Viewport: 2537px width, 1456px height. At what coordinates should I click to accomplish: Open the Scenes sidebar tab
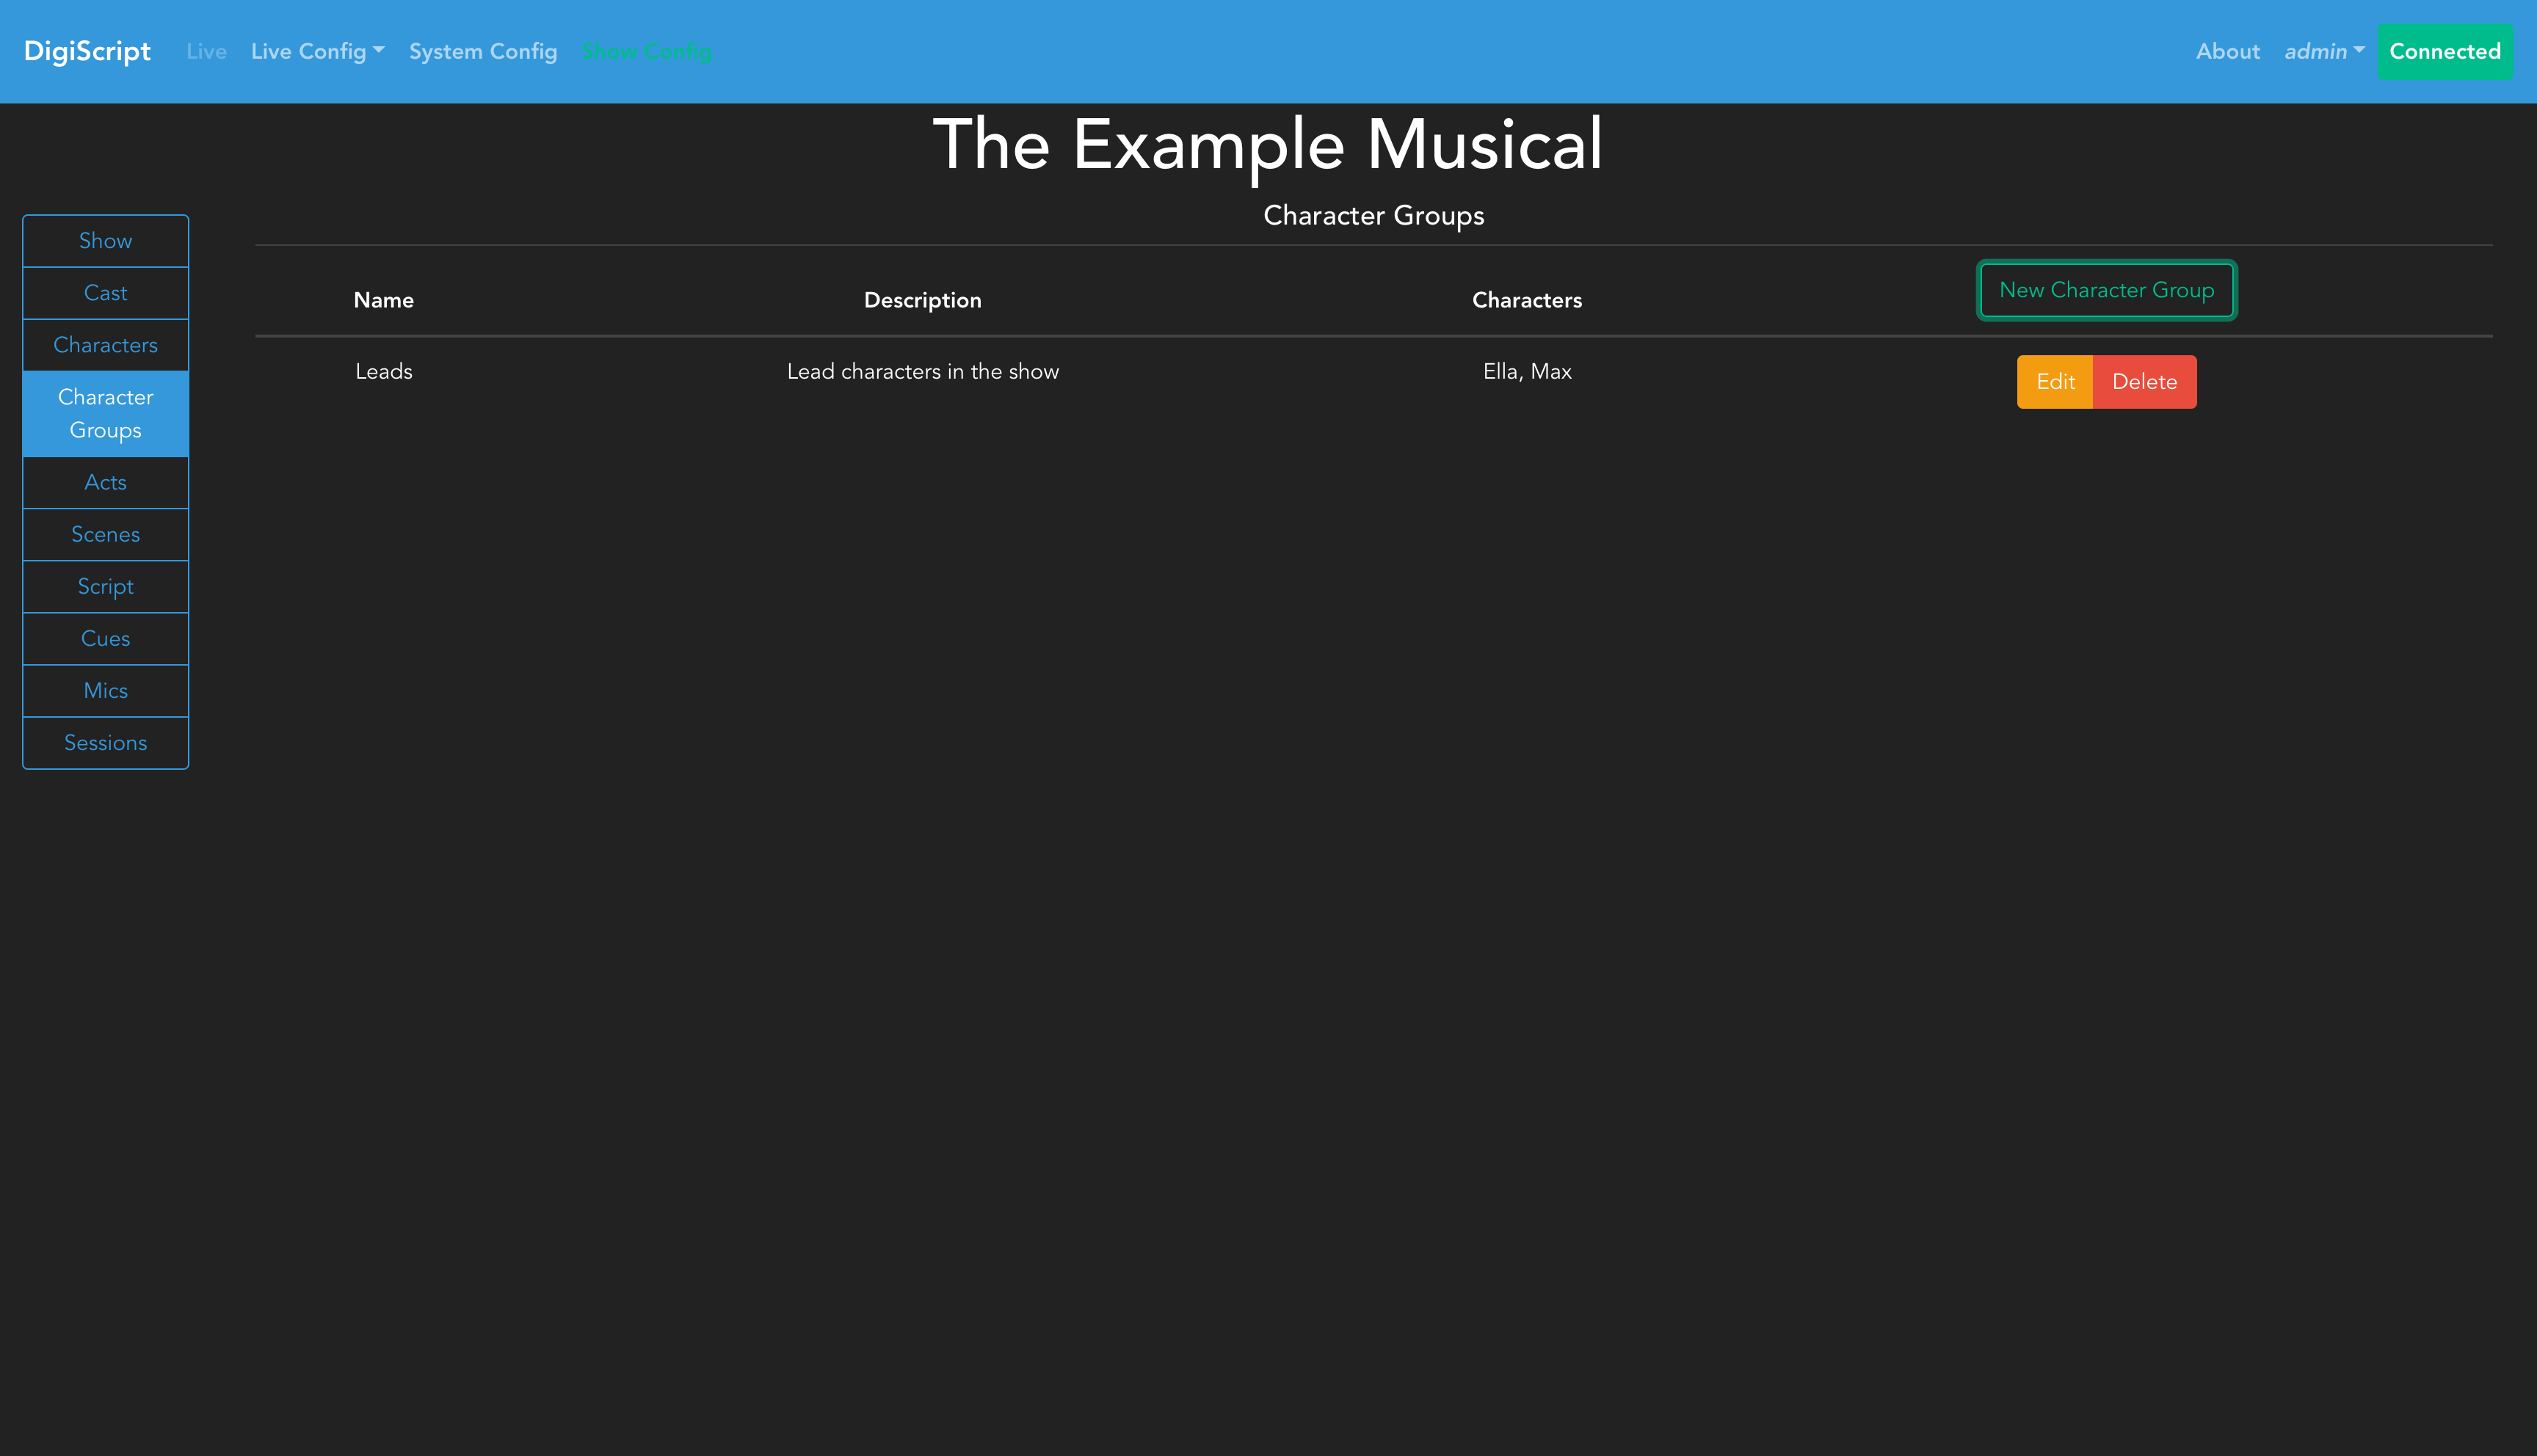click(x=105, y=534)
